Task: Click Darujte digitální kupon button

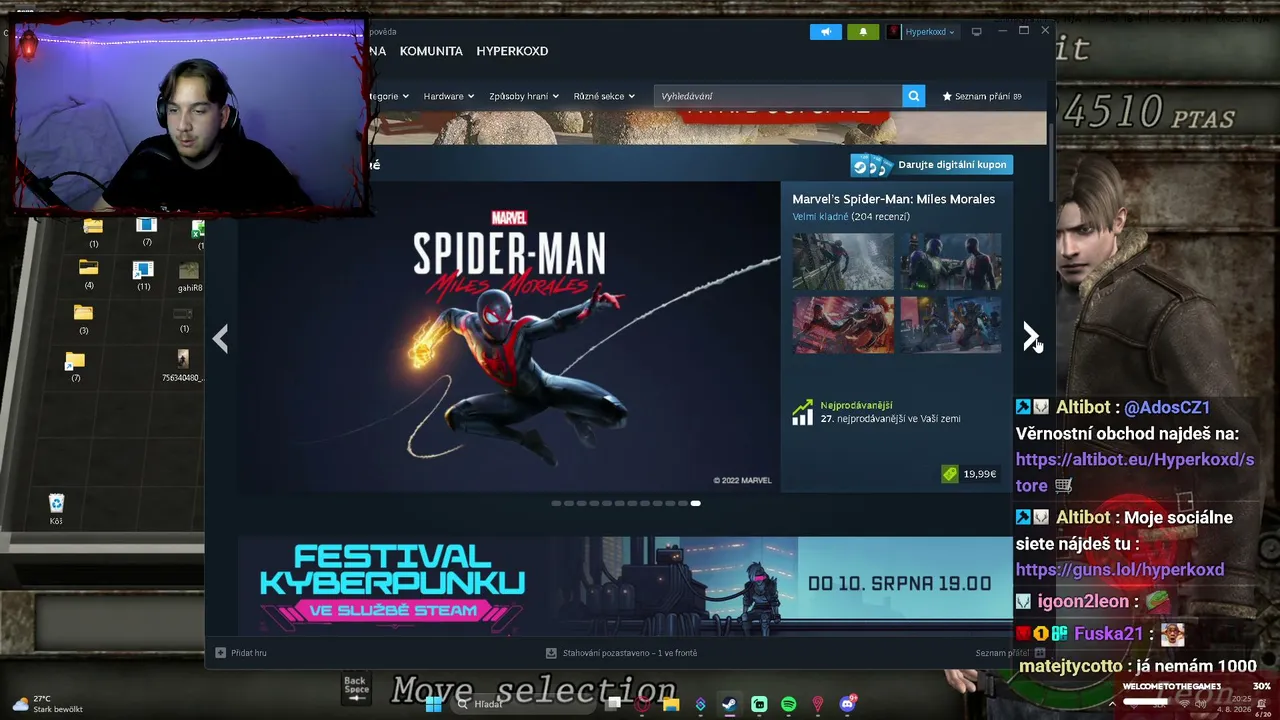Action: [x=931, y=165]
